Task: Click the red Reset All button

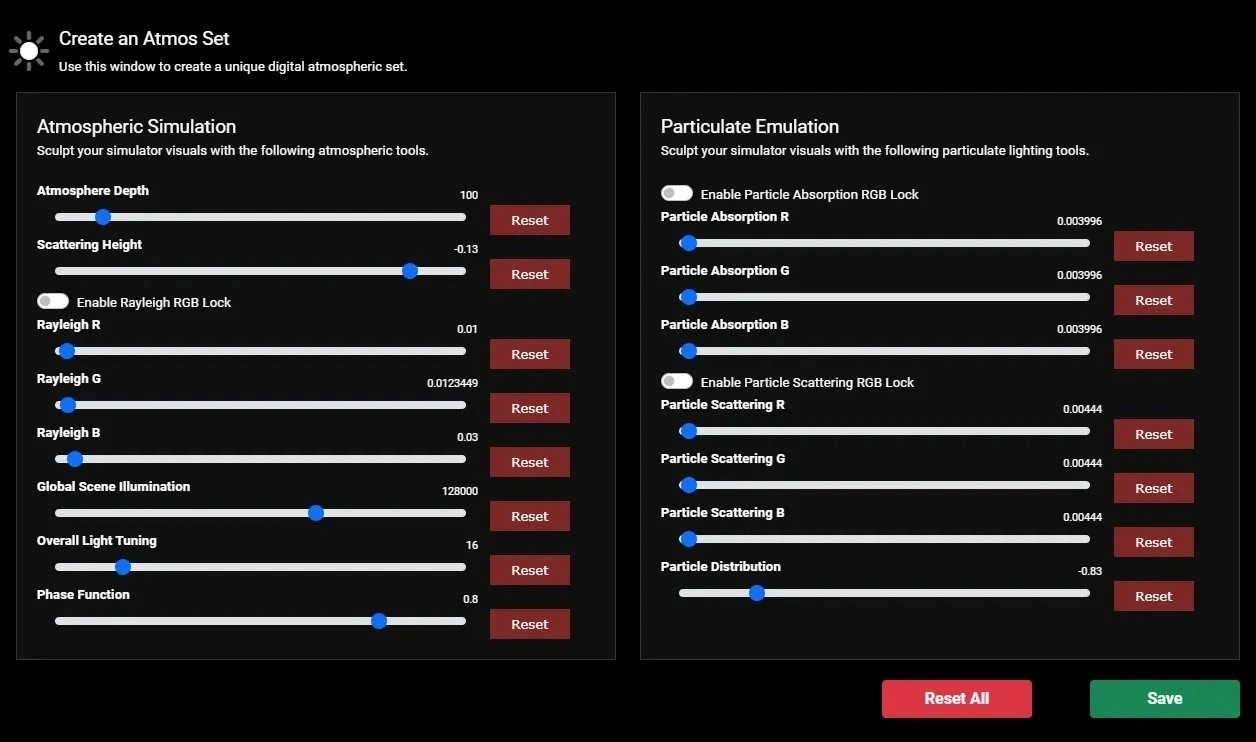Action: pos(956,699)
